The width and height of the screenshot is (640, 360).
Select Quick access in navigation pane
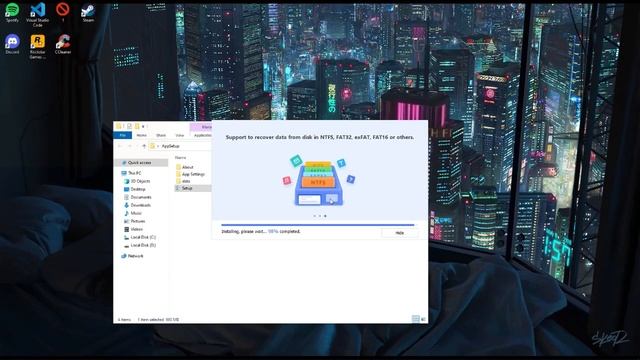point(142,162)
